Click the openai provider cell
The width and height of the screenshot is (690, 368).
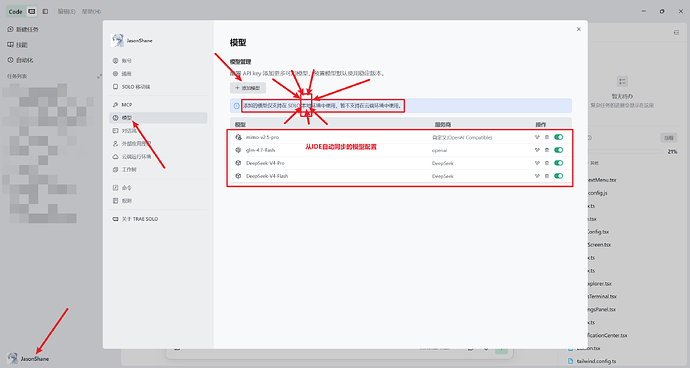coord(439,150)
